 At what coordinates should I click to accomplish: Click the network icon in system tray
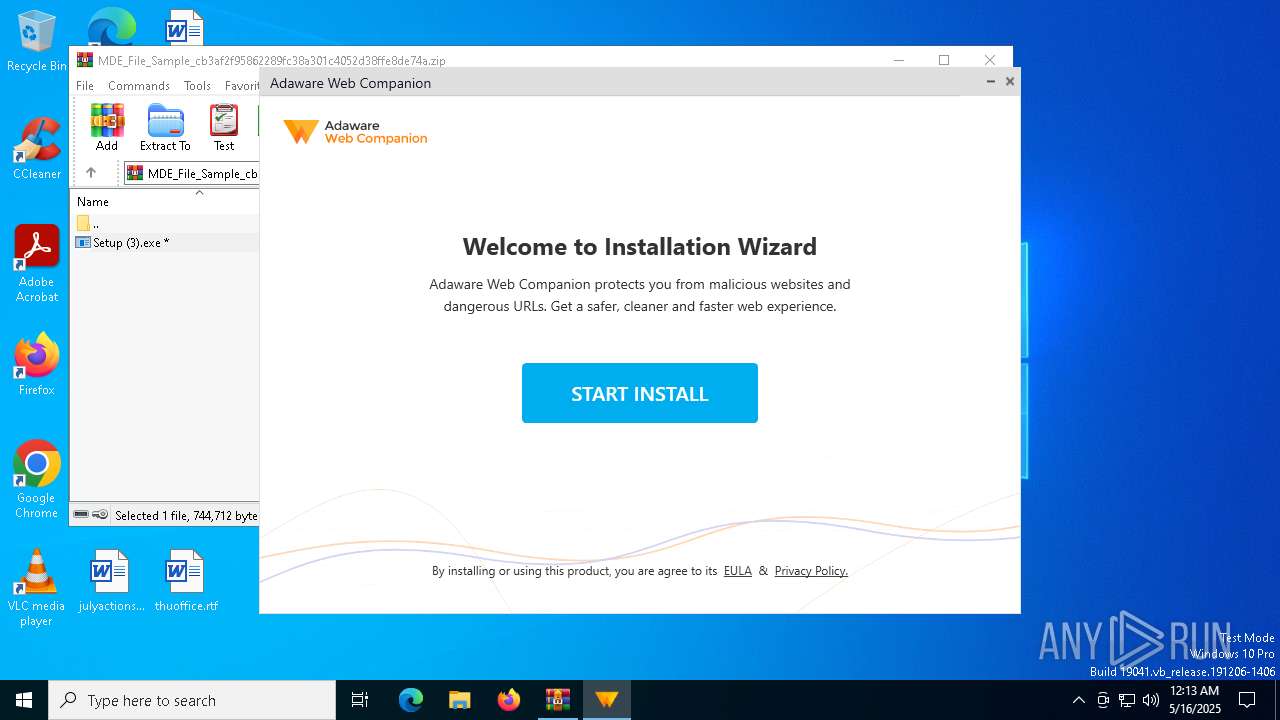coord(1127,700)
